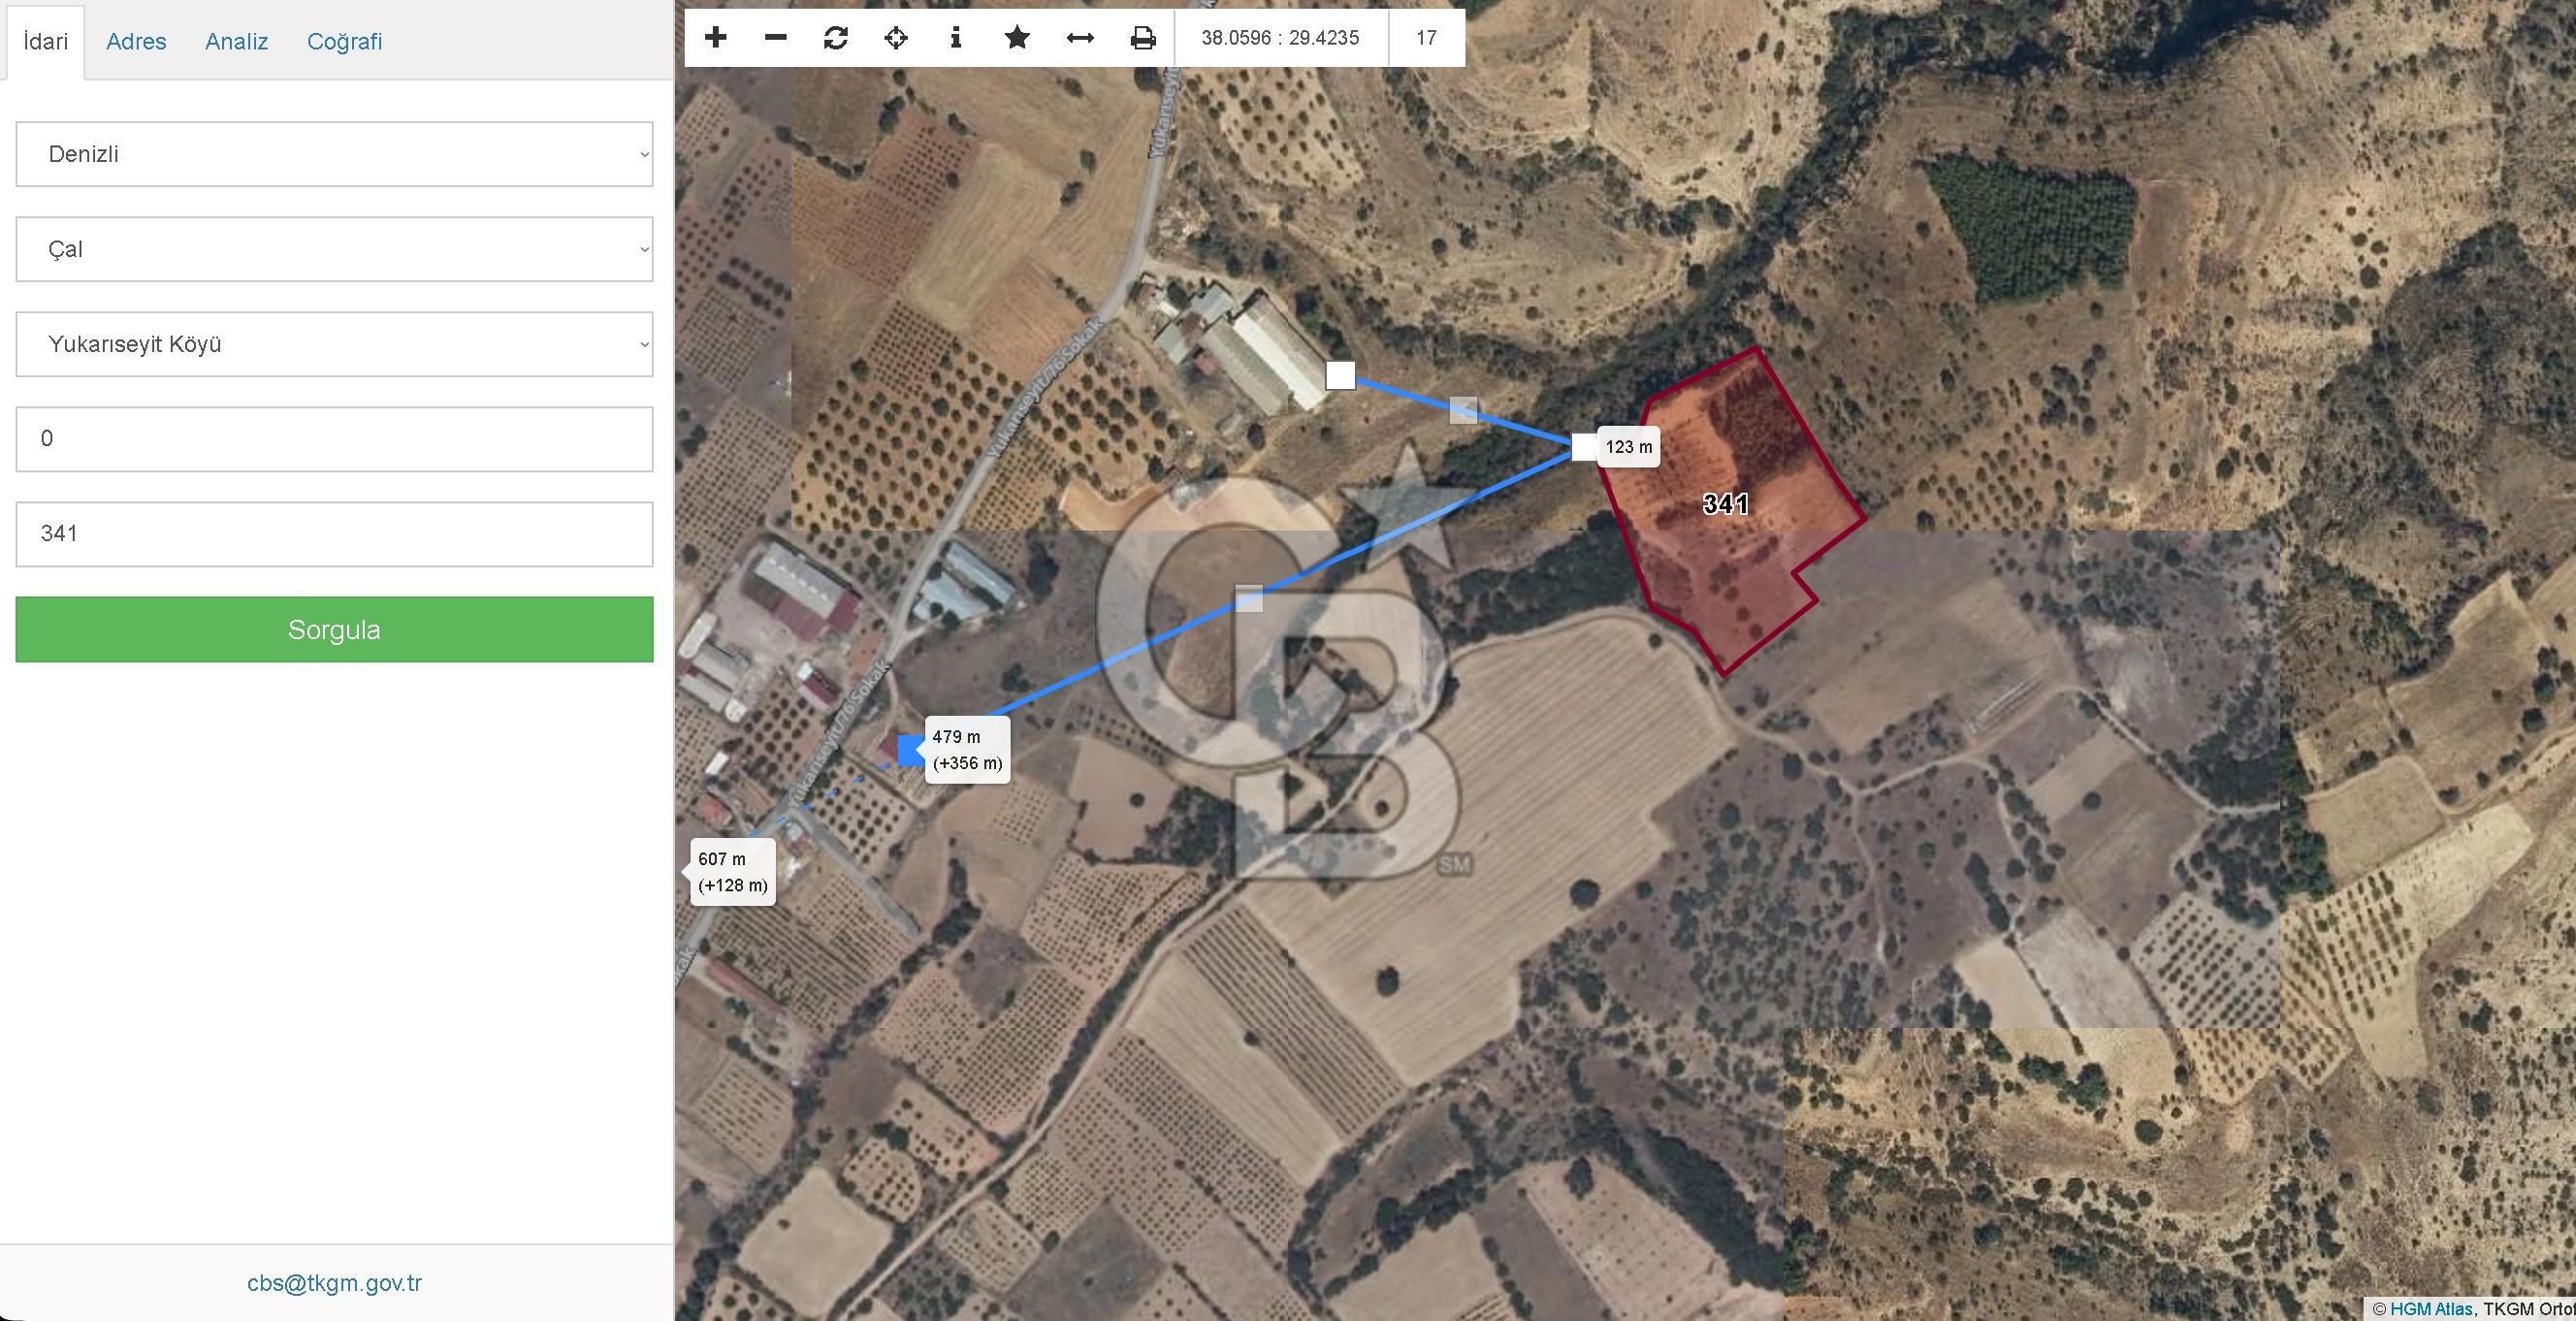Click the zoom out minus icon

tap(775, 38)
